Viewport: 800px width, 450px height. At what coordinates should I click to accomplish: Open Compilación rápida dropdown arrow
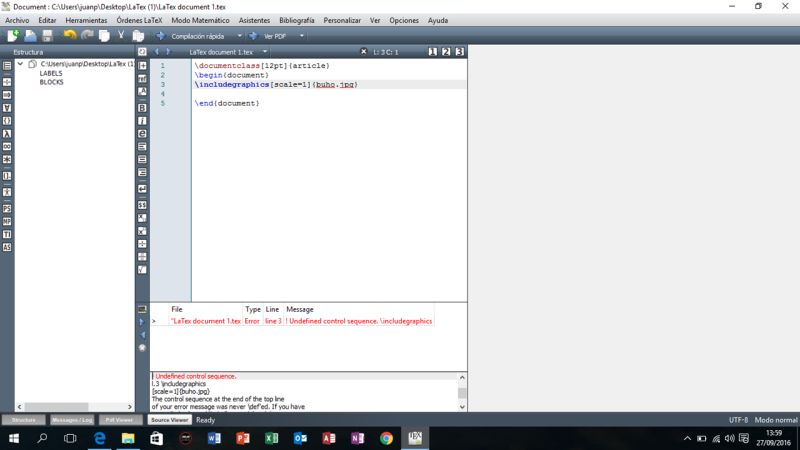(x=239, y=36)
